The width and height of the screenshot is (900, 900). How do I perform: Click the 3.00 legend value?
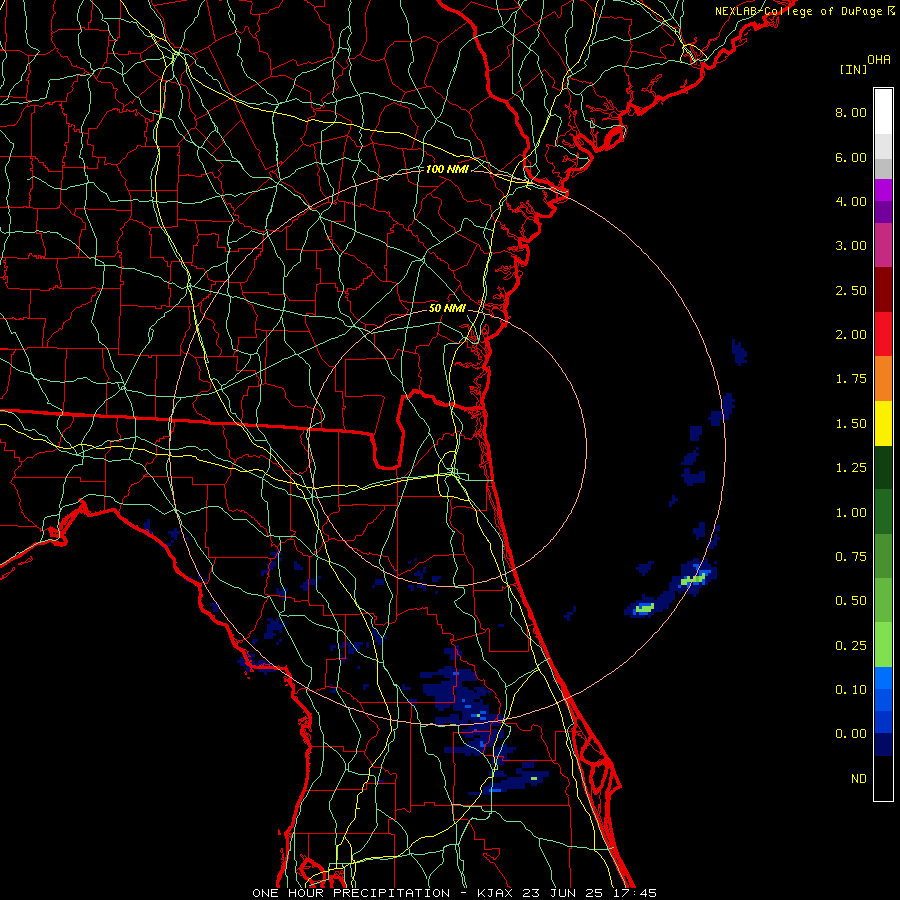click(851, 246)
